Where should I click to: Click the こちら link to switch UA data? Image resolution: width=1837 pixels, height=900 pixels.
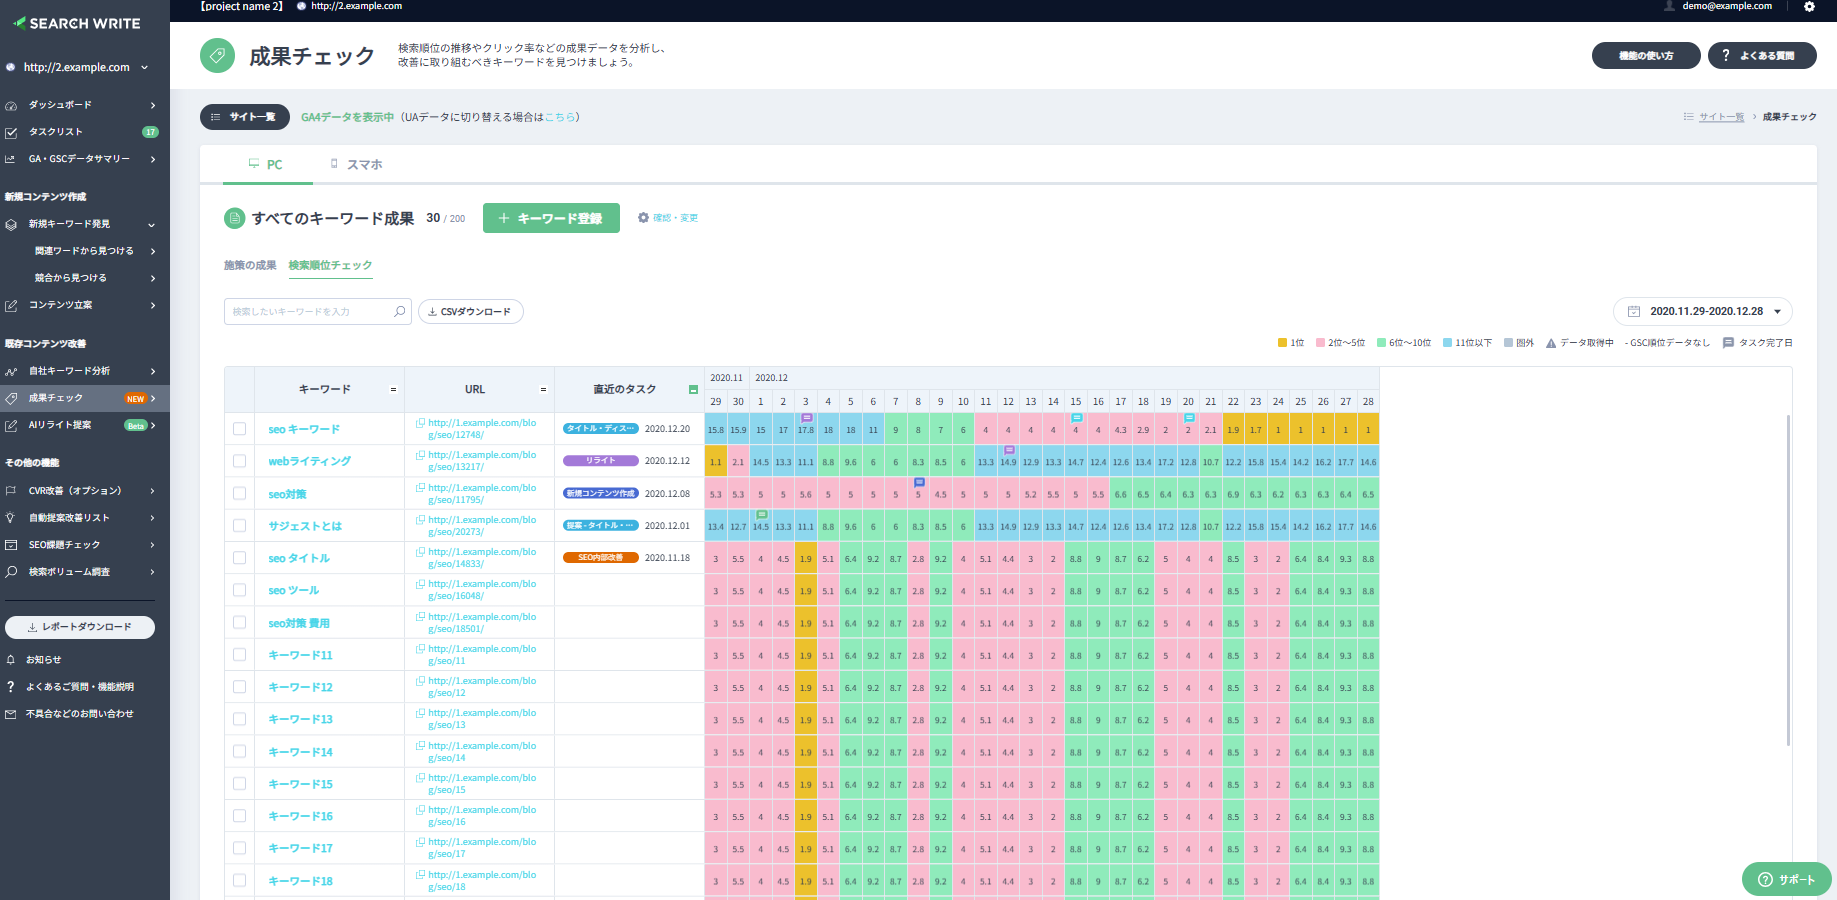[560, 117]
